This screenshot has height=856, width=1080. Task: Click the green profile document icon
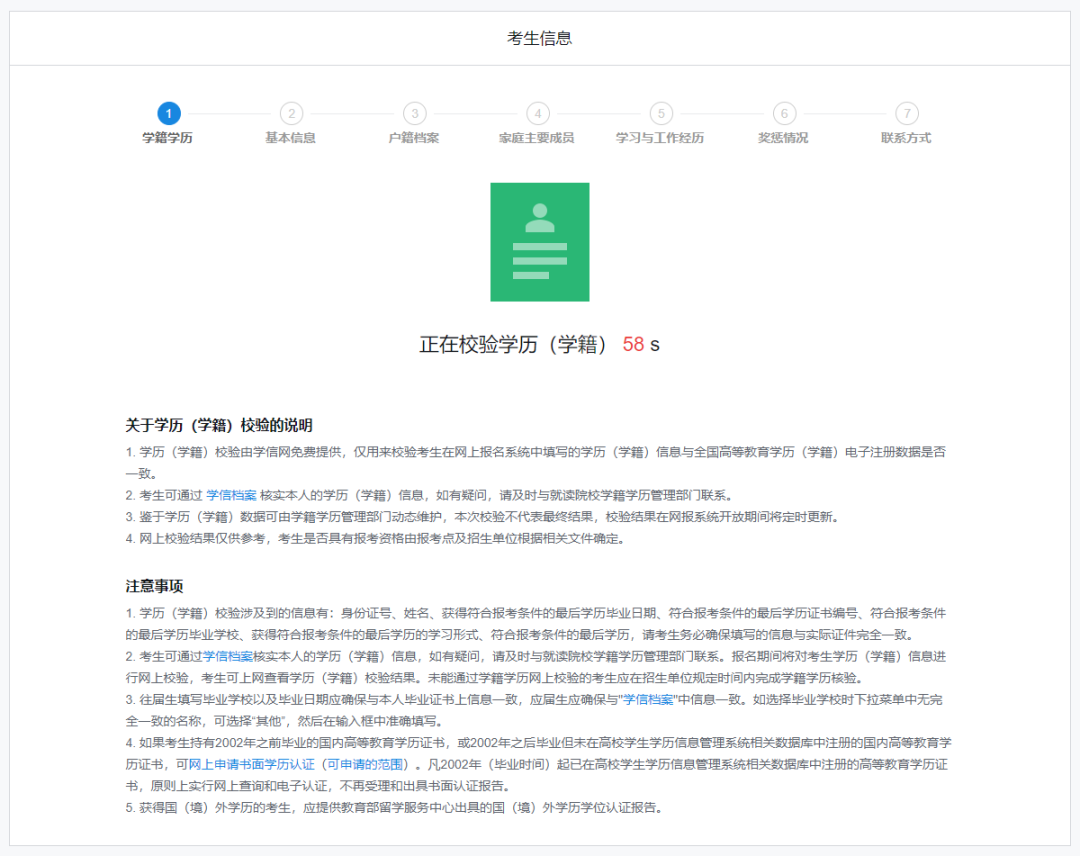pos(540,242)
